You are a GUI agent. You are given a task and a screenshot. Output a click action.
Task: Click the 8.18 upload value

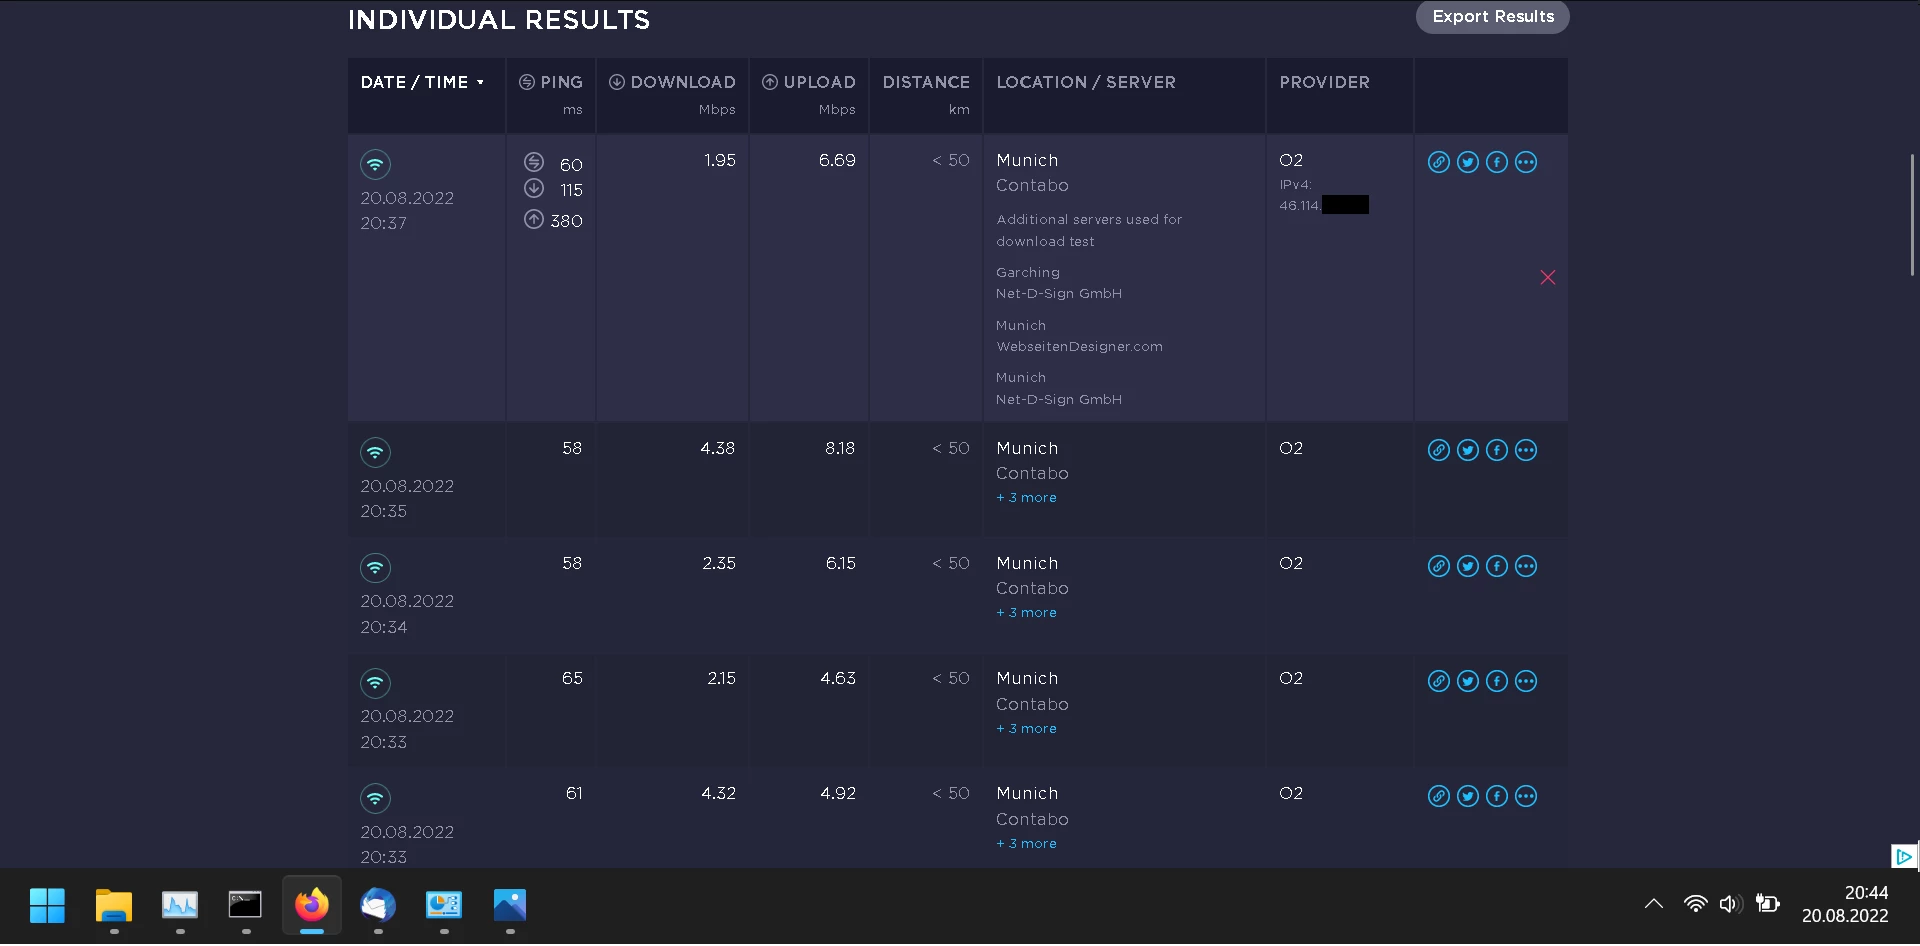pyautogui.click(x=839, y=449)
